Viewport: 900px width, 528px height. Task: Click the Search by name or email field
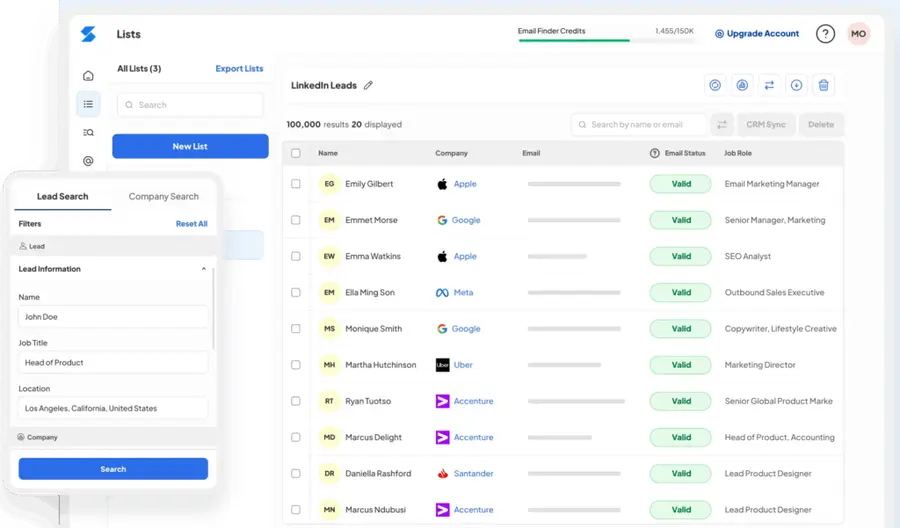(x=638, y=125)
